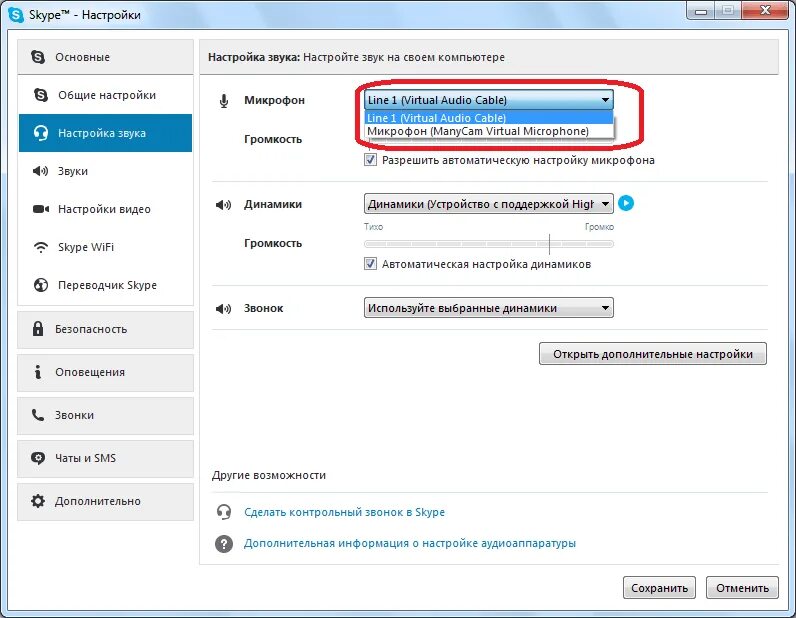Click the lock icon for Безопасность
The width and height of the screenshot is (796, 618).
(38, 329)
